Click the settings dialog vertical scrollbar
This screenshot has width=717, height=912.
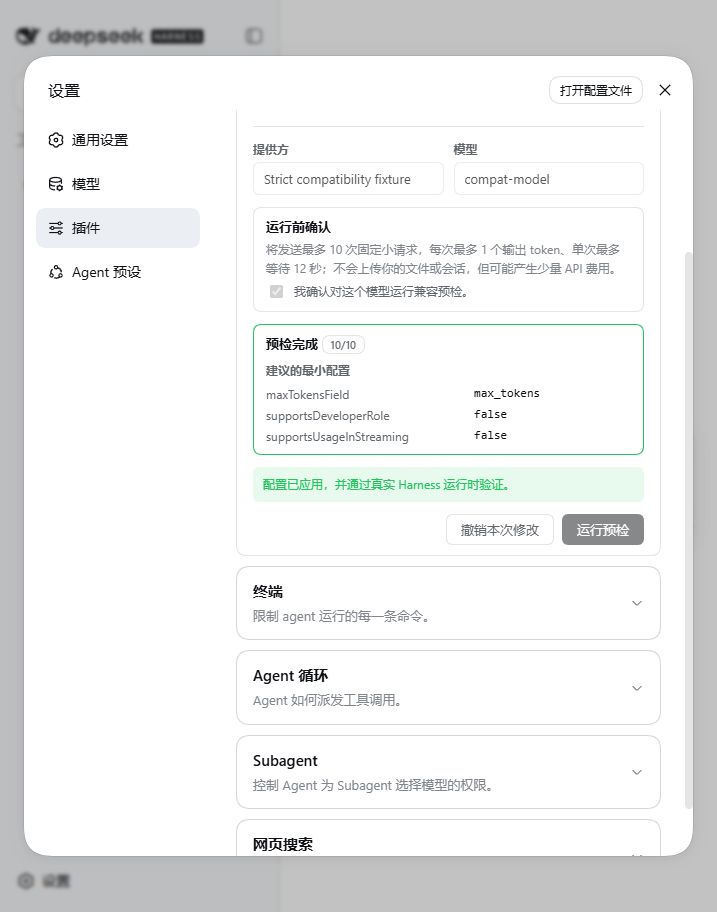point(689,530)
